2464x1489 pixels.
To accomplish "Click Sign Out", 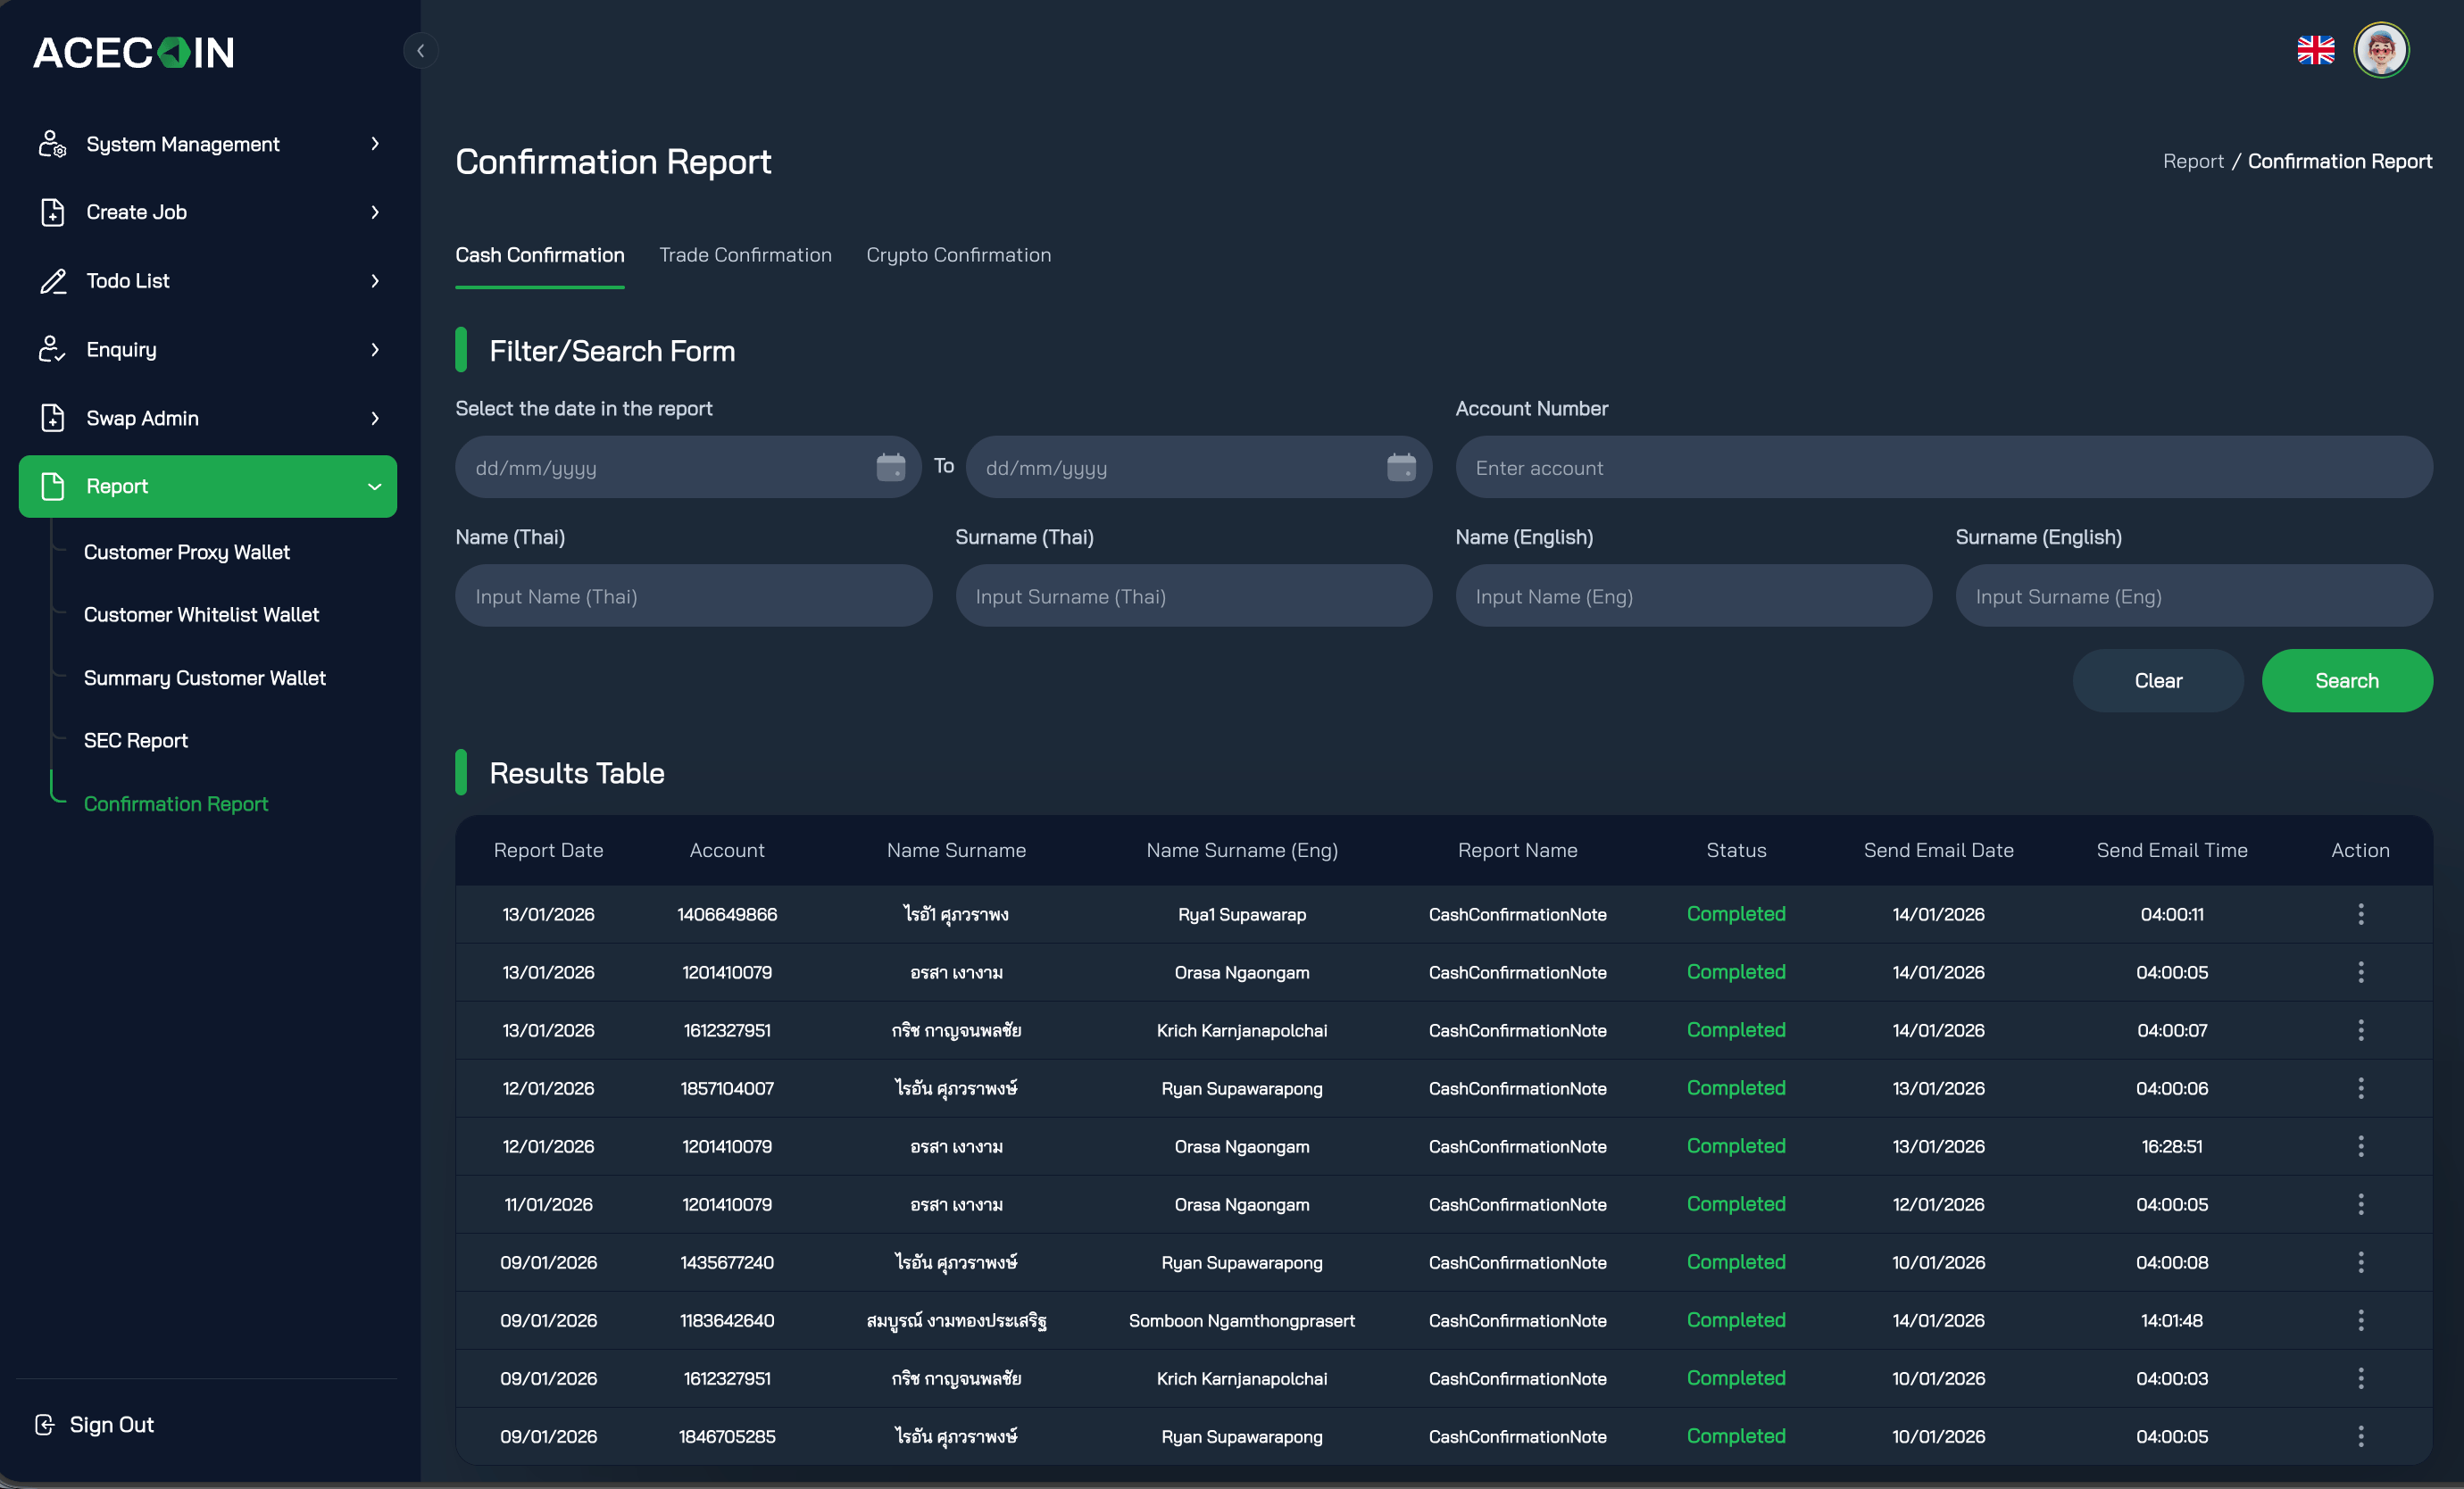I will 112,1424.
